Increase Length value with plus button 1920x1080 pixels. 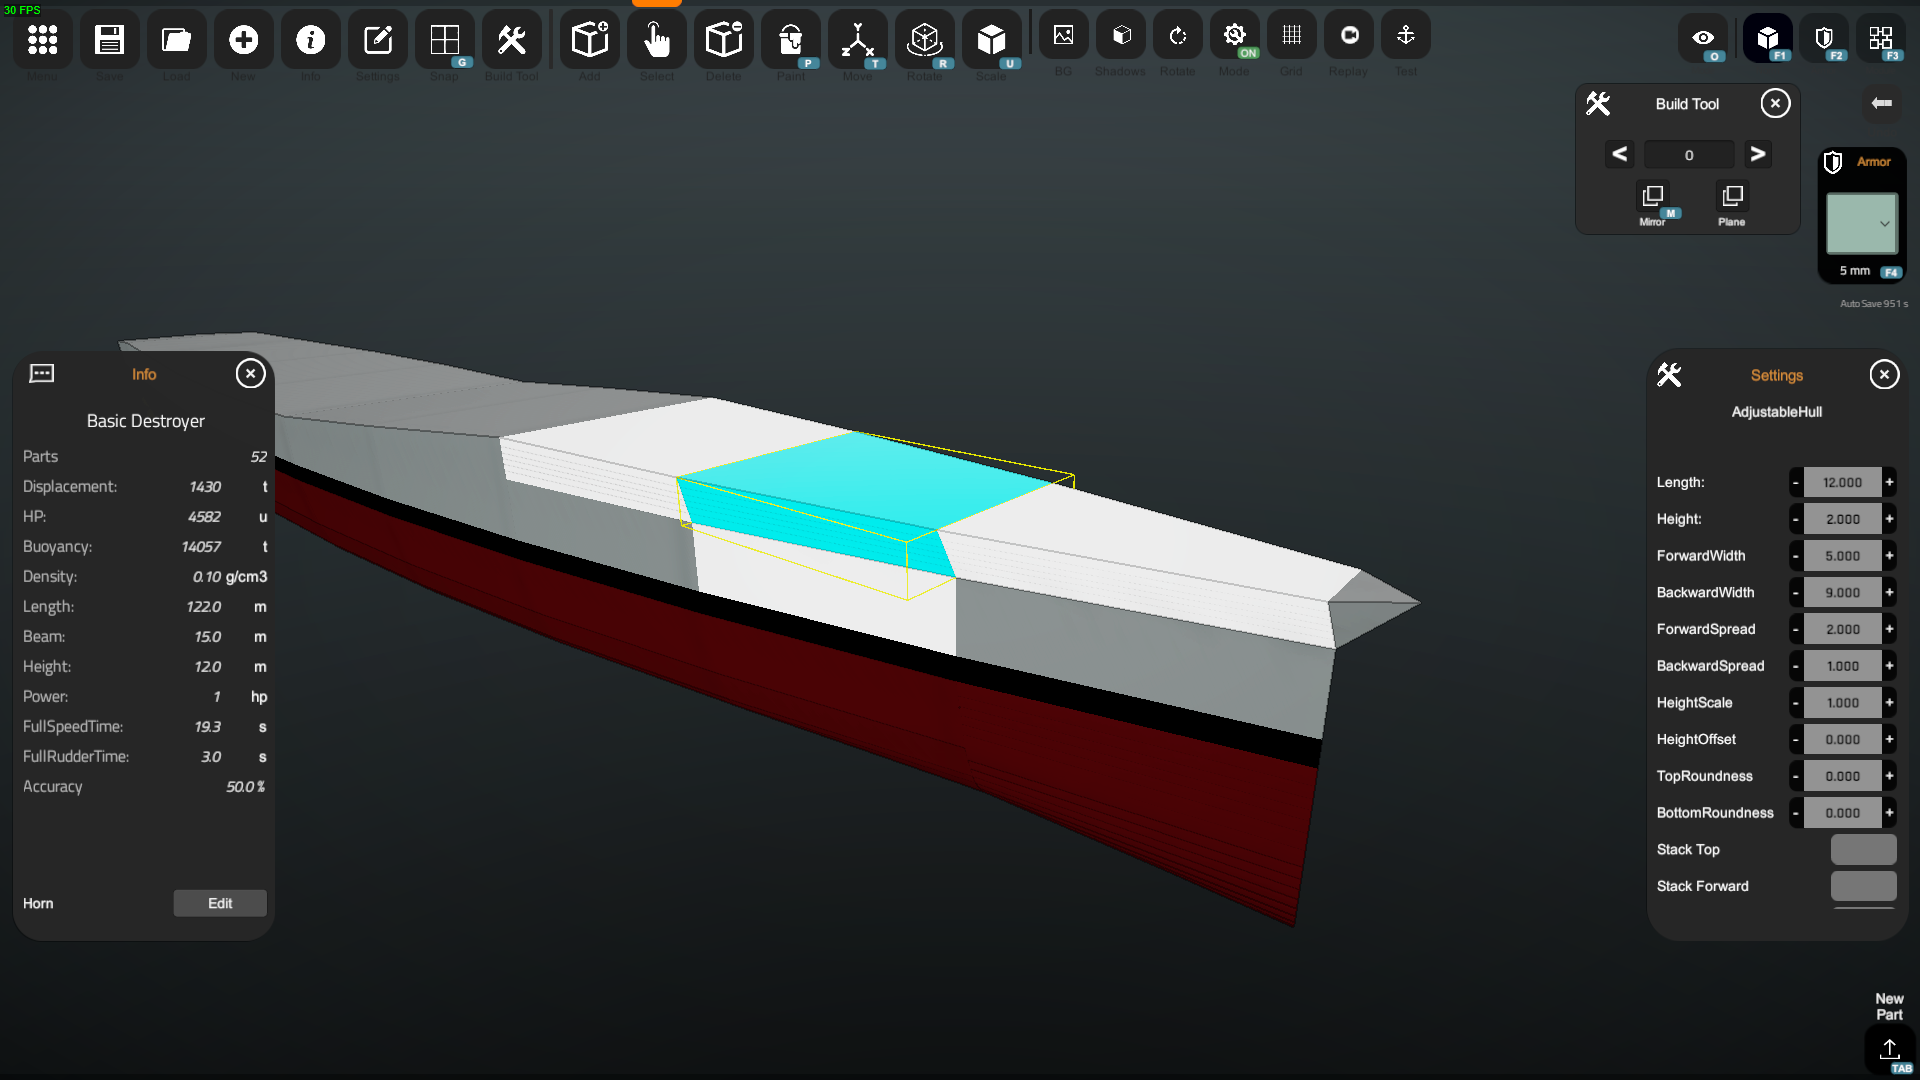pyautogui.click(x=1889, y=482)
